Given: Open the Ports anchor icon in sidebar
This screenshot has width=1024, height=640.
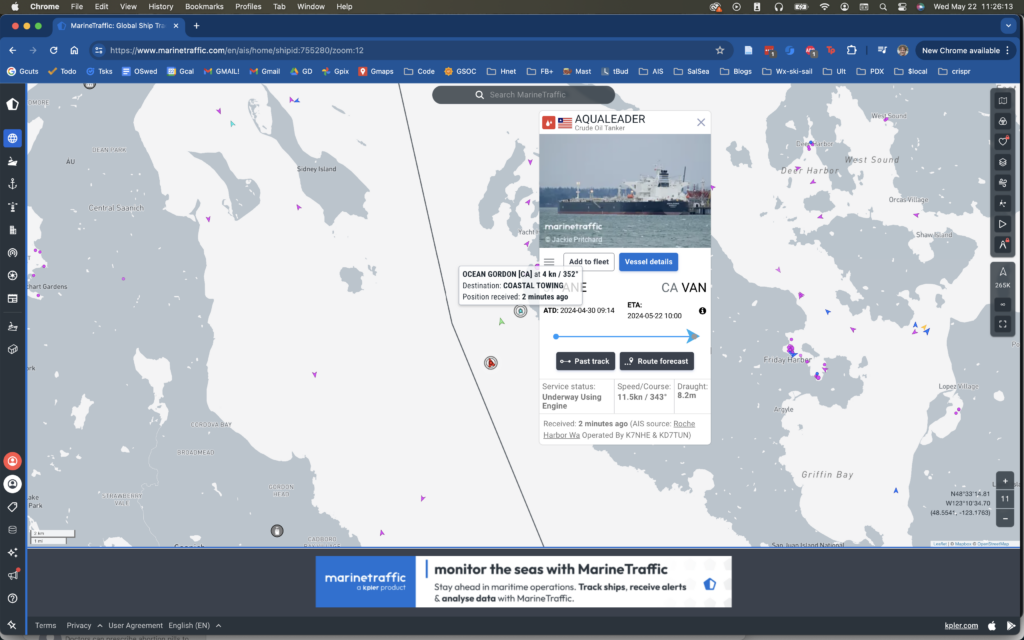Looking at the screenshot, I should 12,184.
